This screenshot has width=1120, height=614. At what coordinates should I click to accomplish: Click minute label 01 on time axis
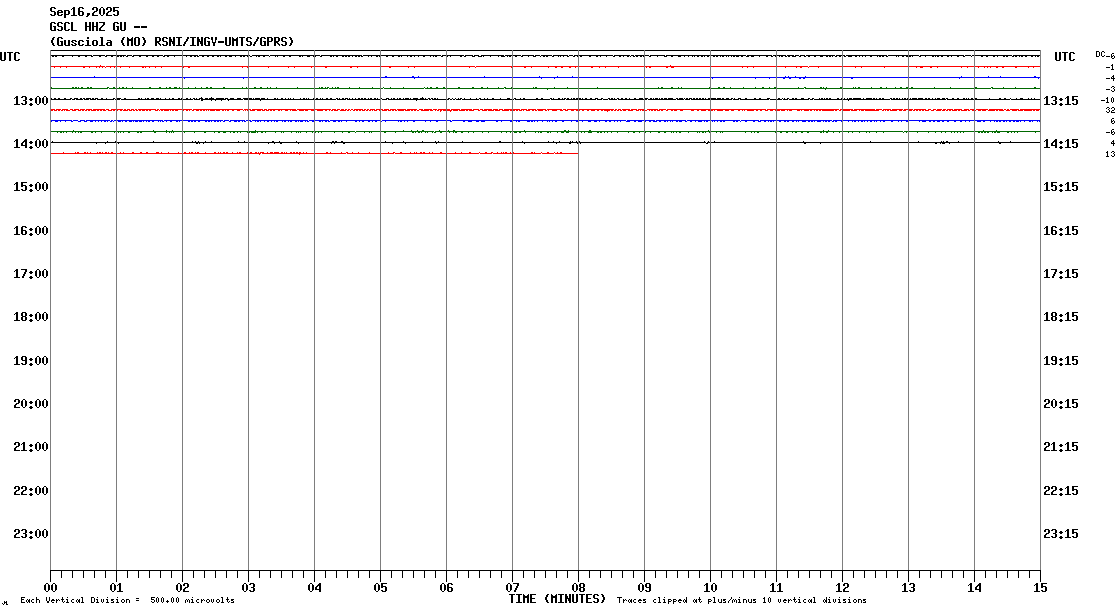click(116, 588)
